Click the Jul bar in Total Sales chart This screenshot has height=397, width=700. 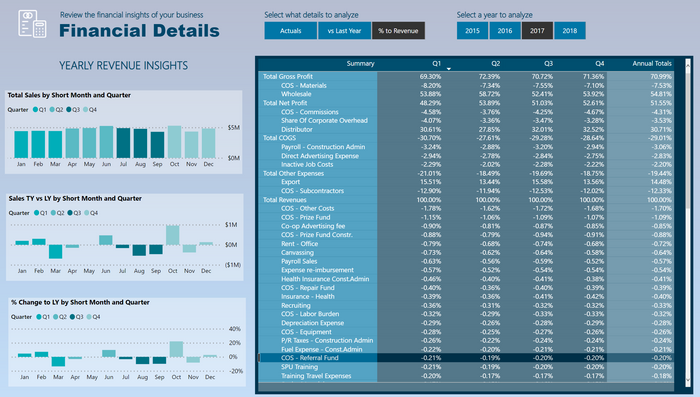point(123,143)
